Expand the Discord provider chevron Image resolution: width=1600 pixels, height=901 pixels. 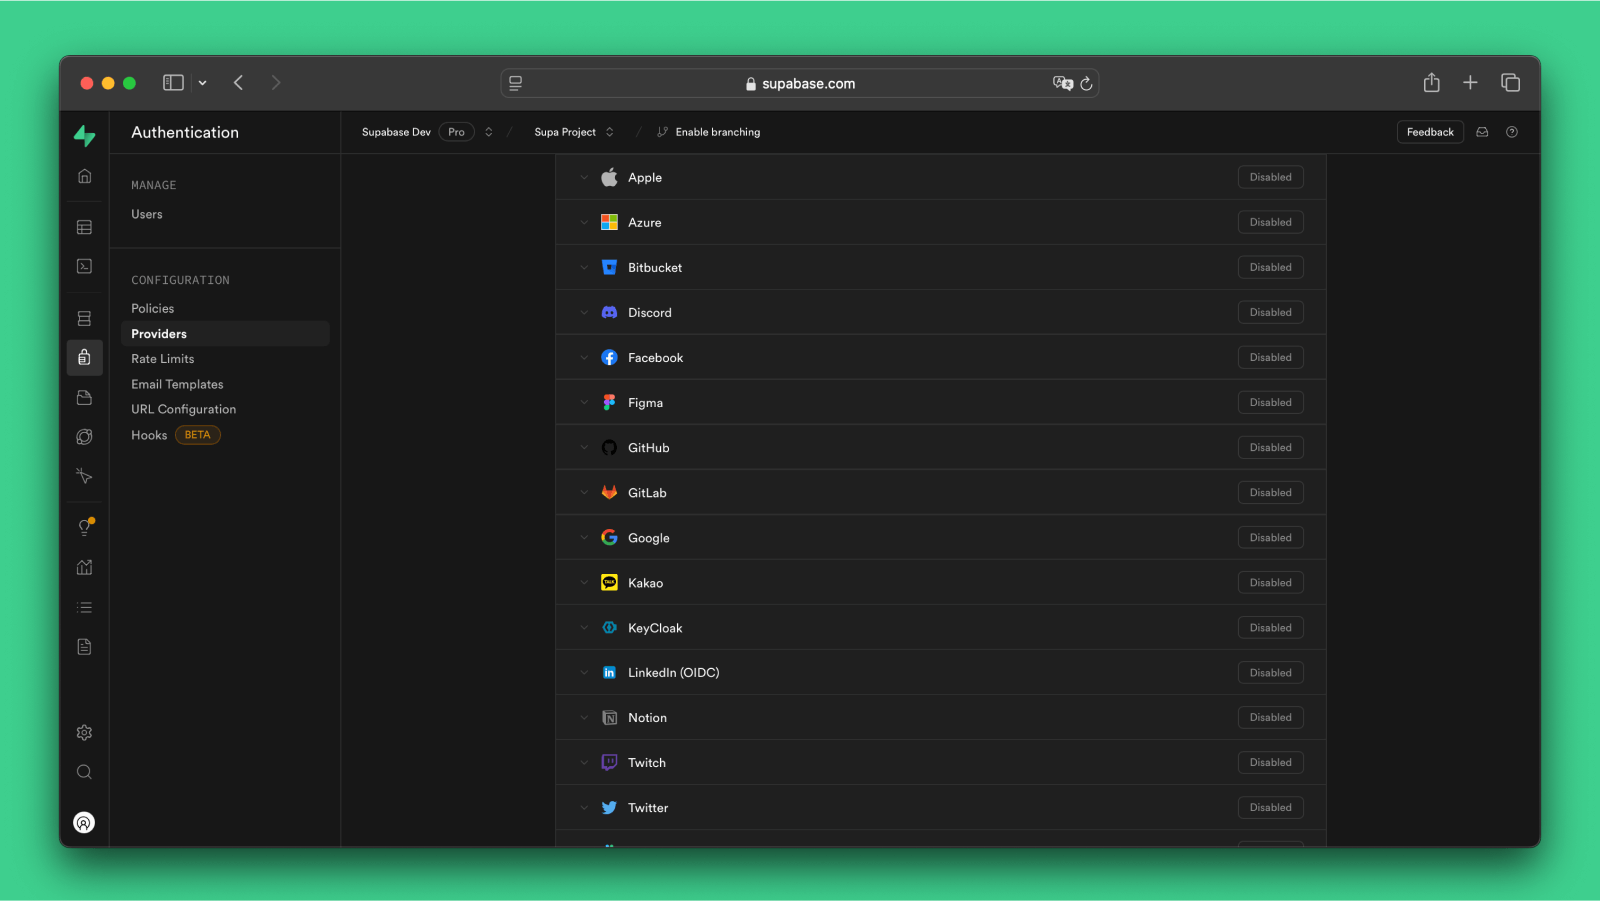(584, 312)
